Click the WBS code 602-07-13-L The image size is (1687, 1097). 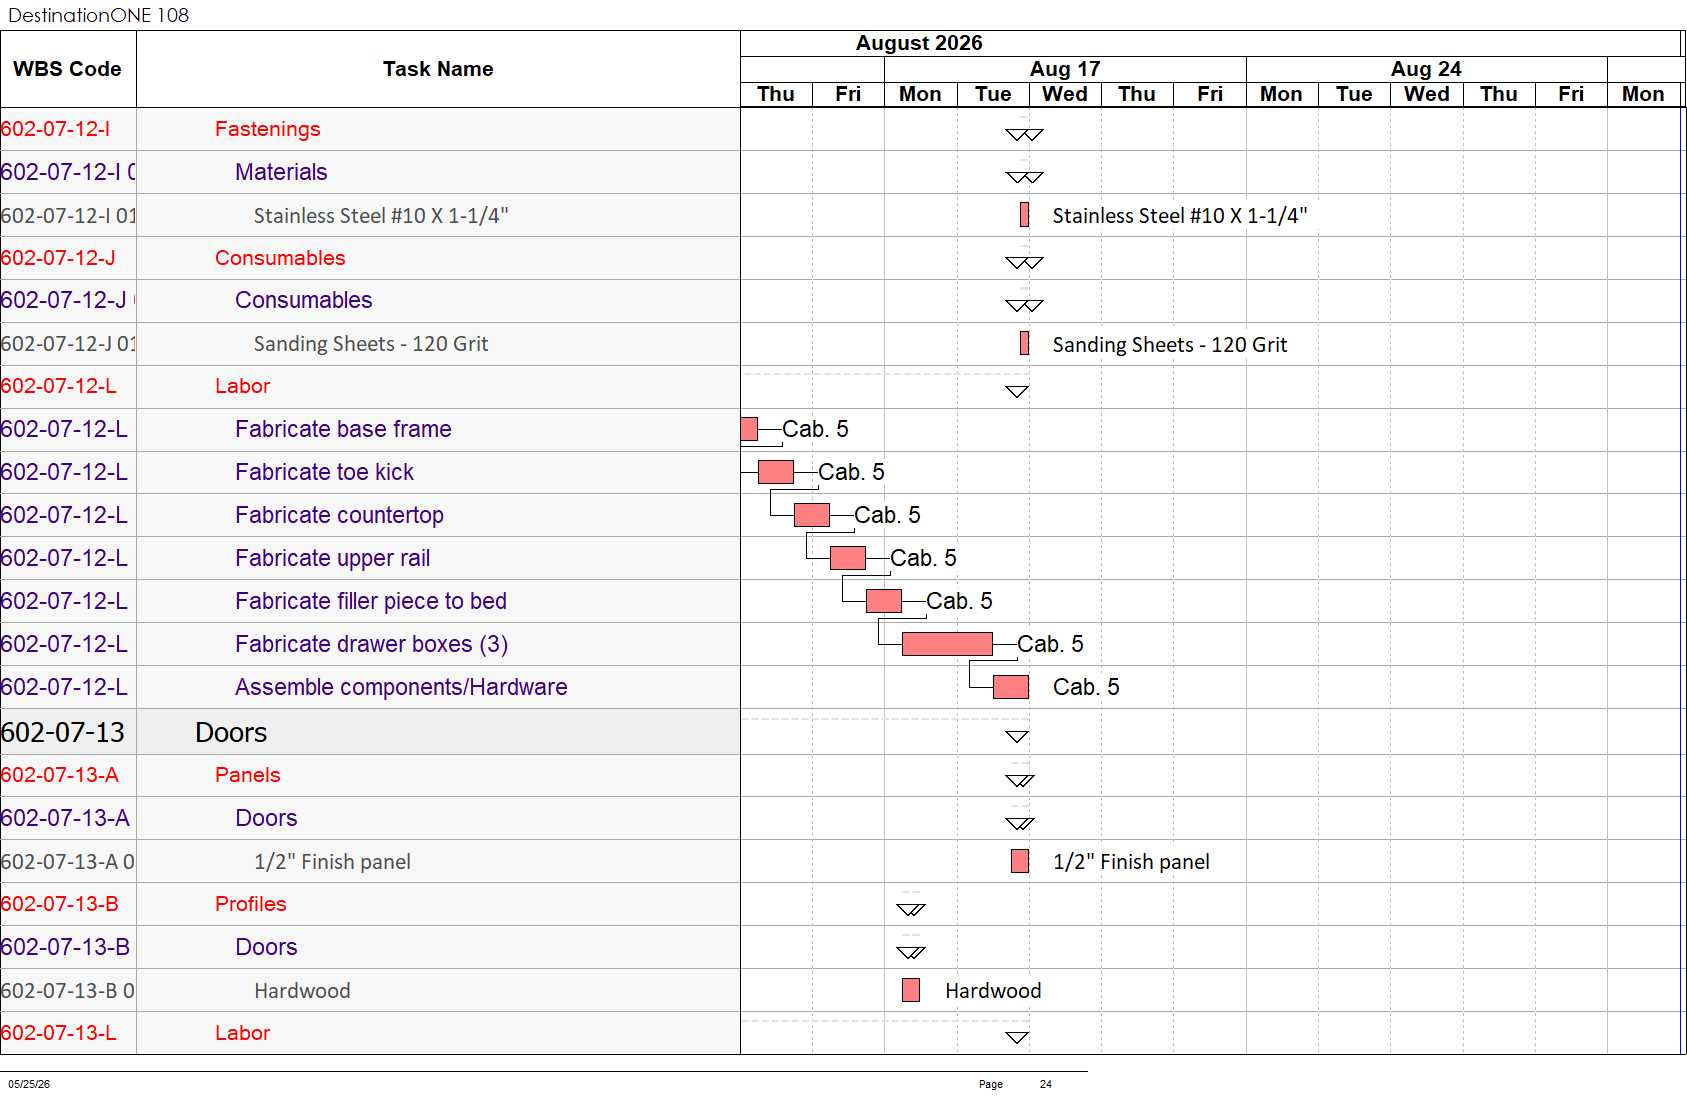(59, 1033)
